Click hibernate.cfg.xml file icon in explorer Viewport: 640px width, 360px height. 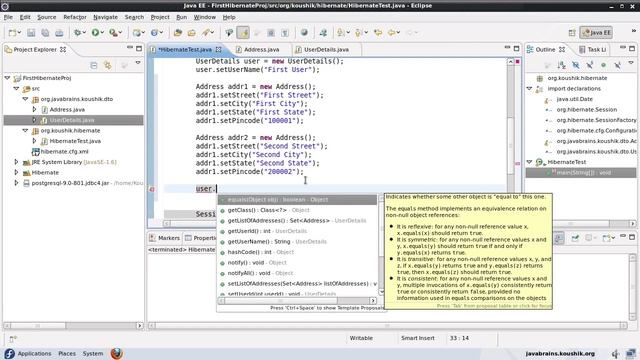pos(36,152)
